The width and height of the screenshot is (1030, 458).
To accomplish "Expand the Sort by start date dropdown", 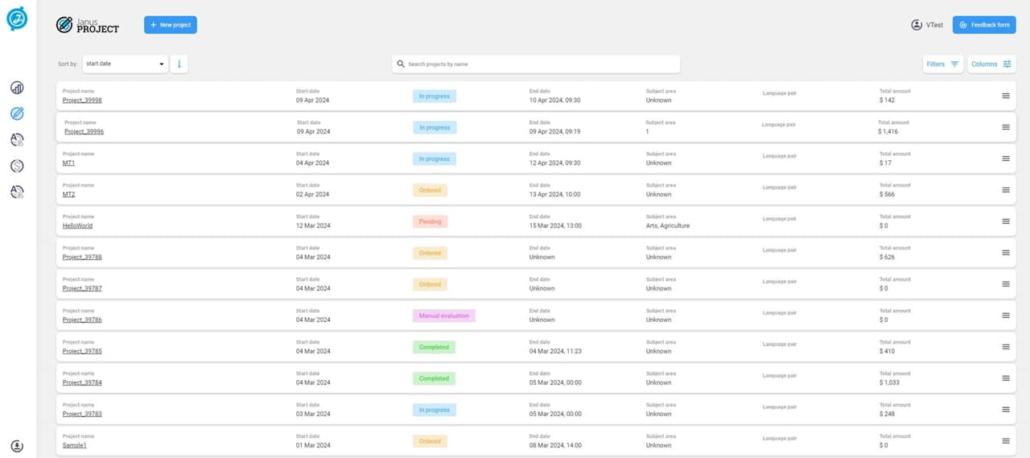I will [125, 64].
